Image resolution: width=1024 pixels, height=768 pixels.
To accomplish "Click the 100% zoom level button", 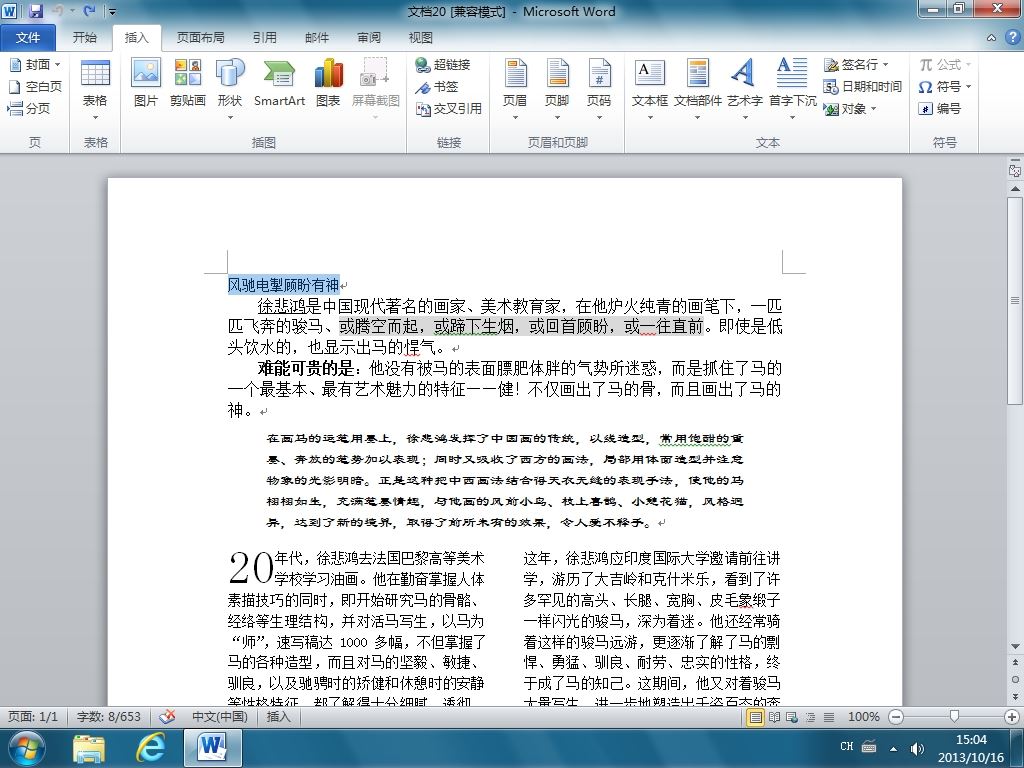I will tap(863, 717).
